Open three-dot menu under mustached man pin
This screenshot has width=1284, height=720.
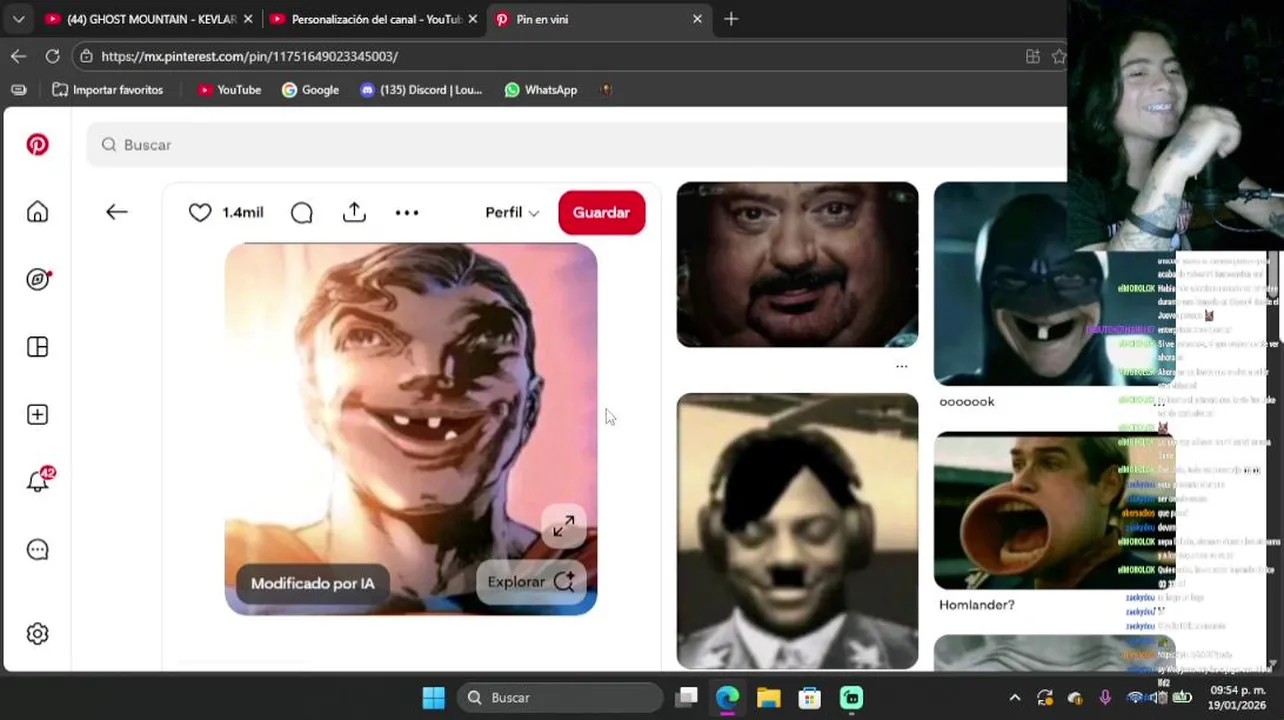pyautogui.click(x=902, y=366)
